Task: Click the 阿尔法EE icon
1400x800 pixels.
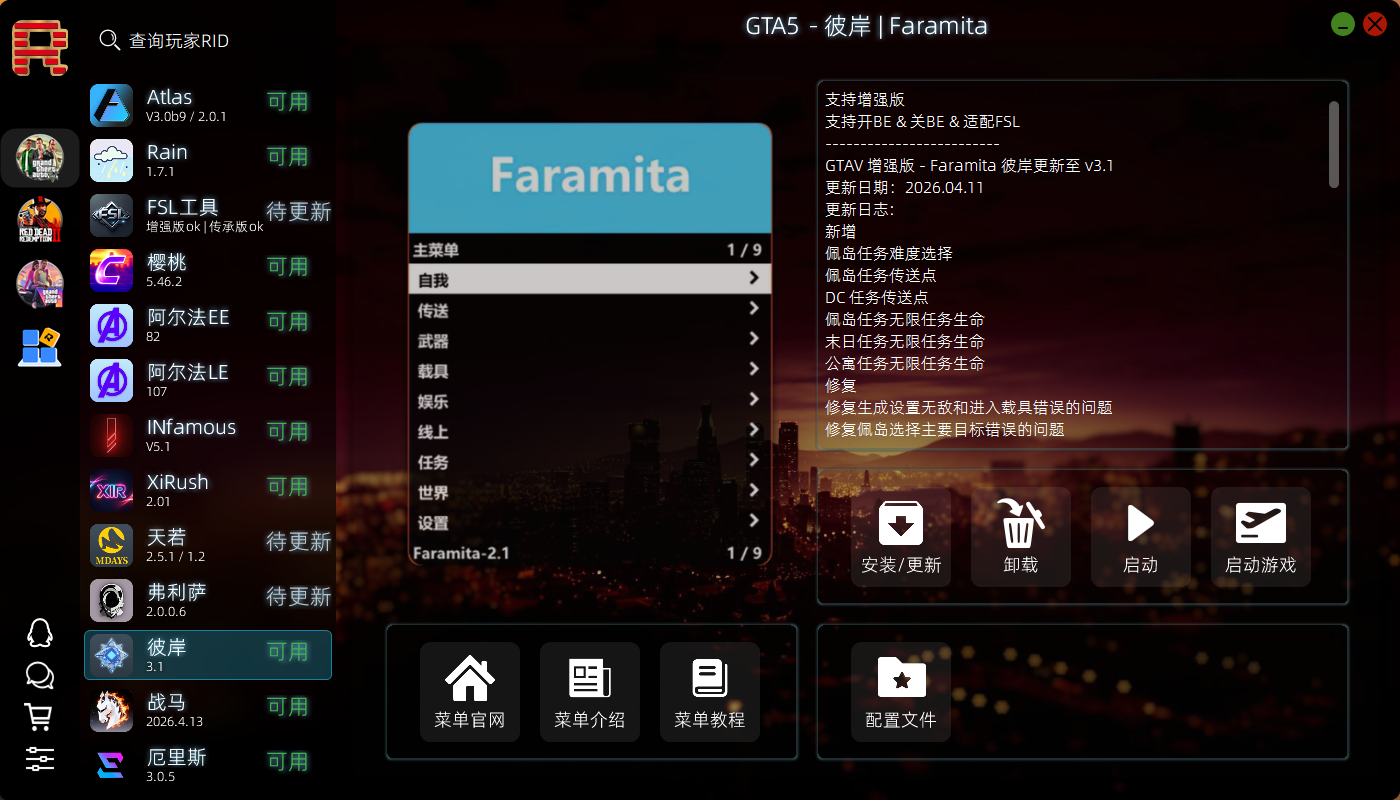Action: pos(111,325)
